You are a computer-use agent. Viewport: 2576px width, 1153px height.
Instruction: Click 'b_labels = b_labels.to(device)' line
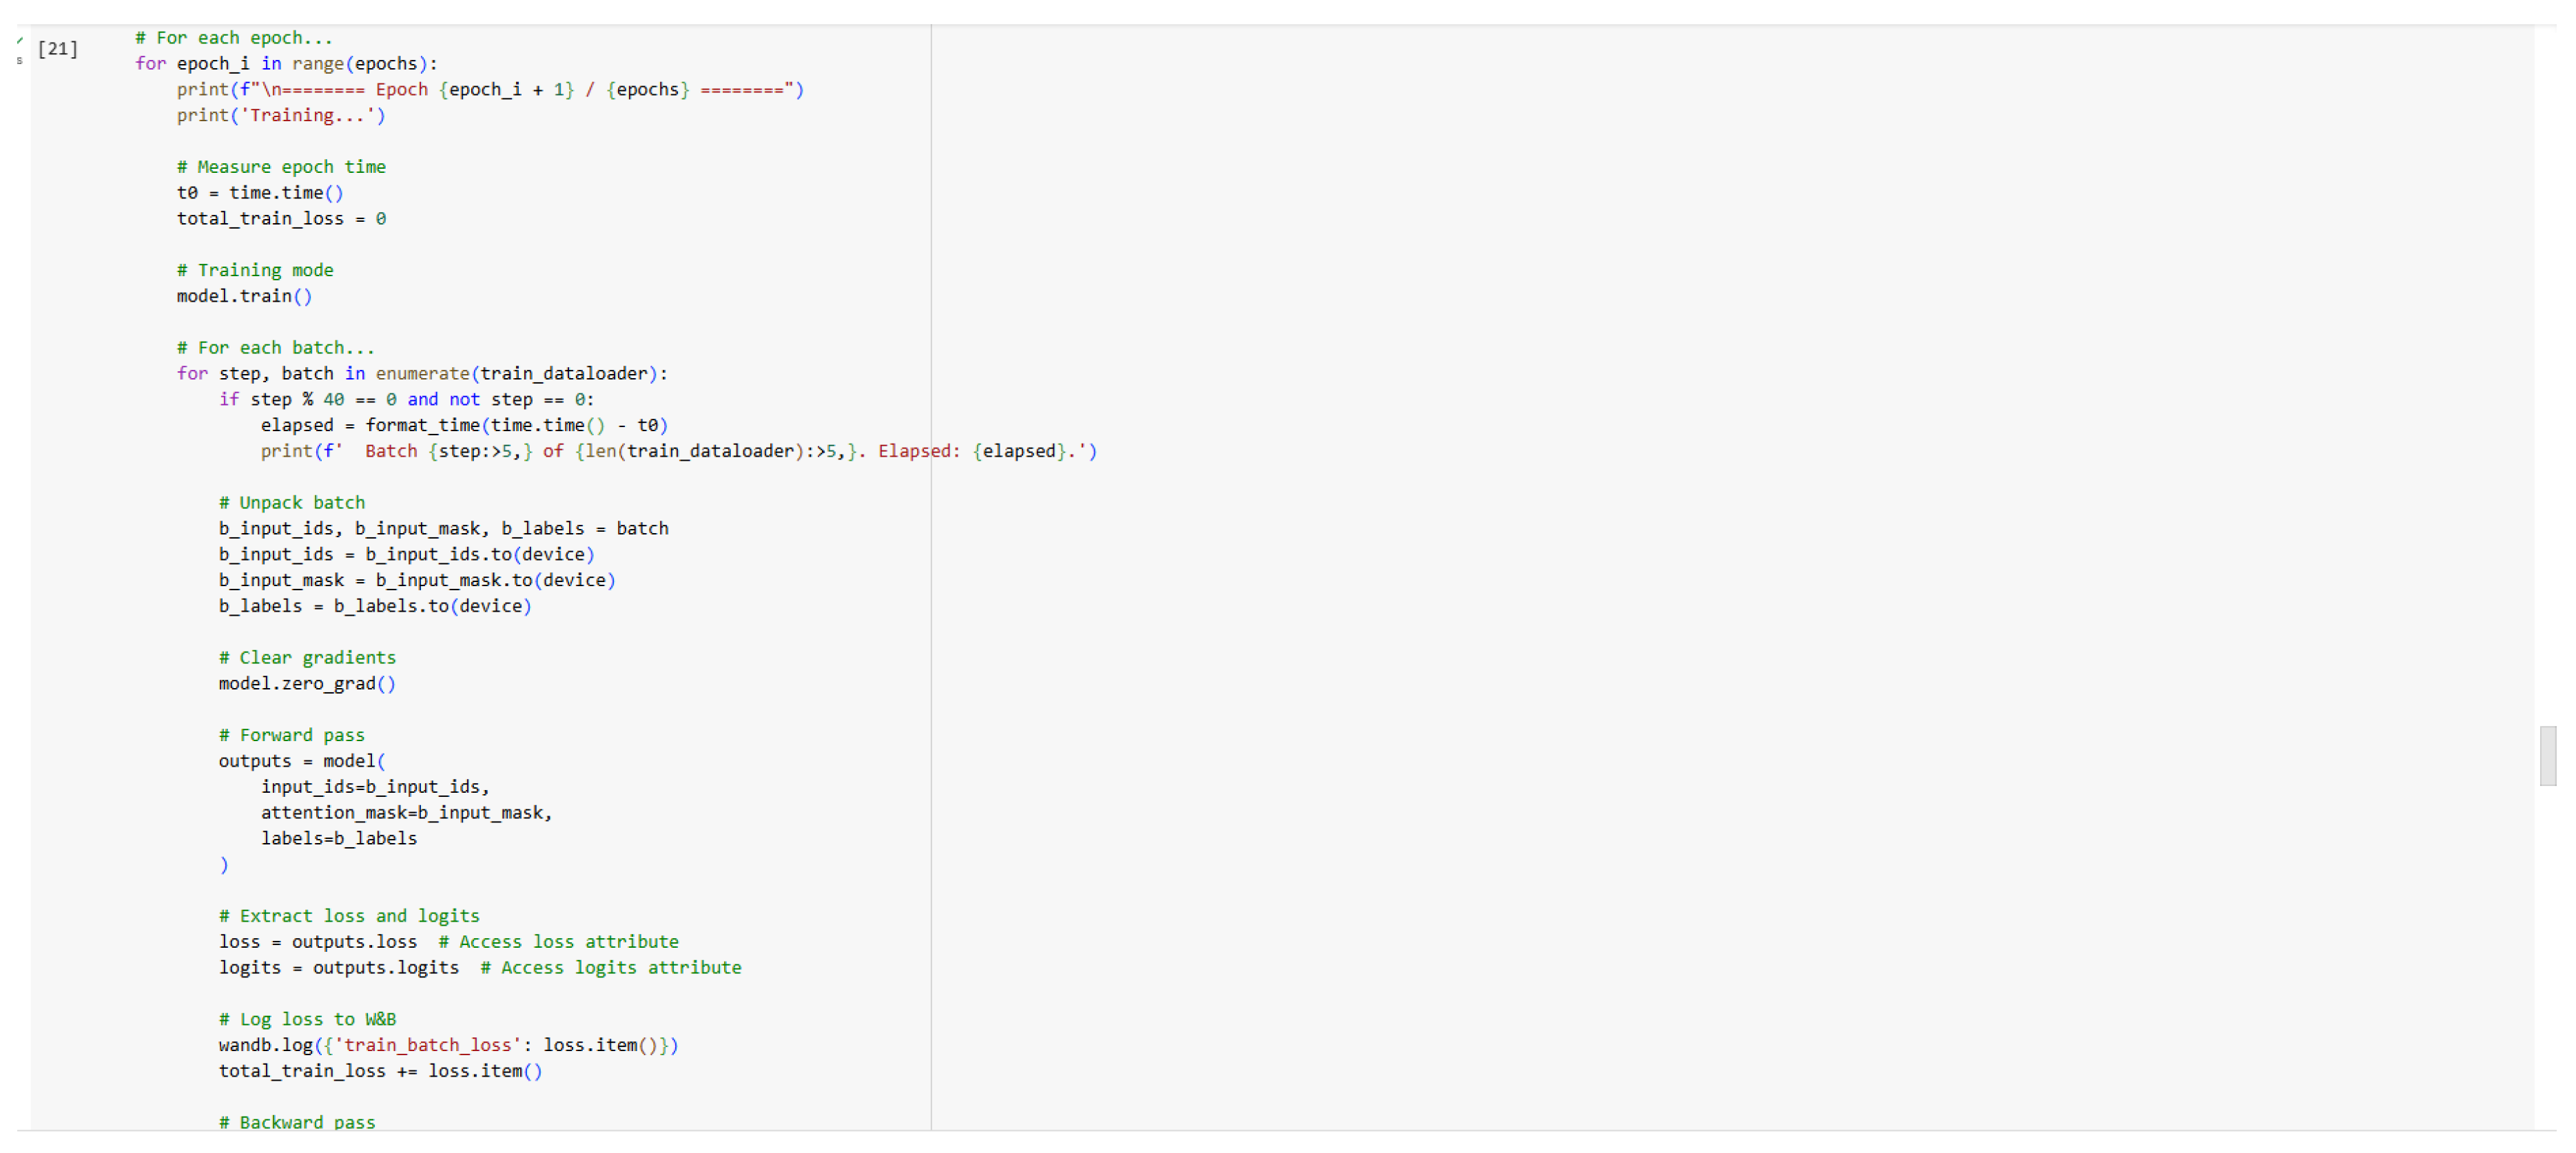click(374, 607)
